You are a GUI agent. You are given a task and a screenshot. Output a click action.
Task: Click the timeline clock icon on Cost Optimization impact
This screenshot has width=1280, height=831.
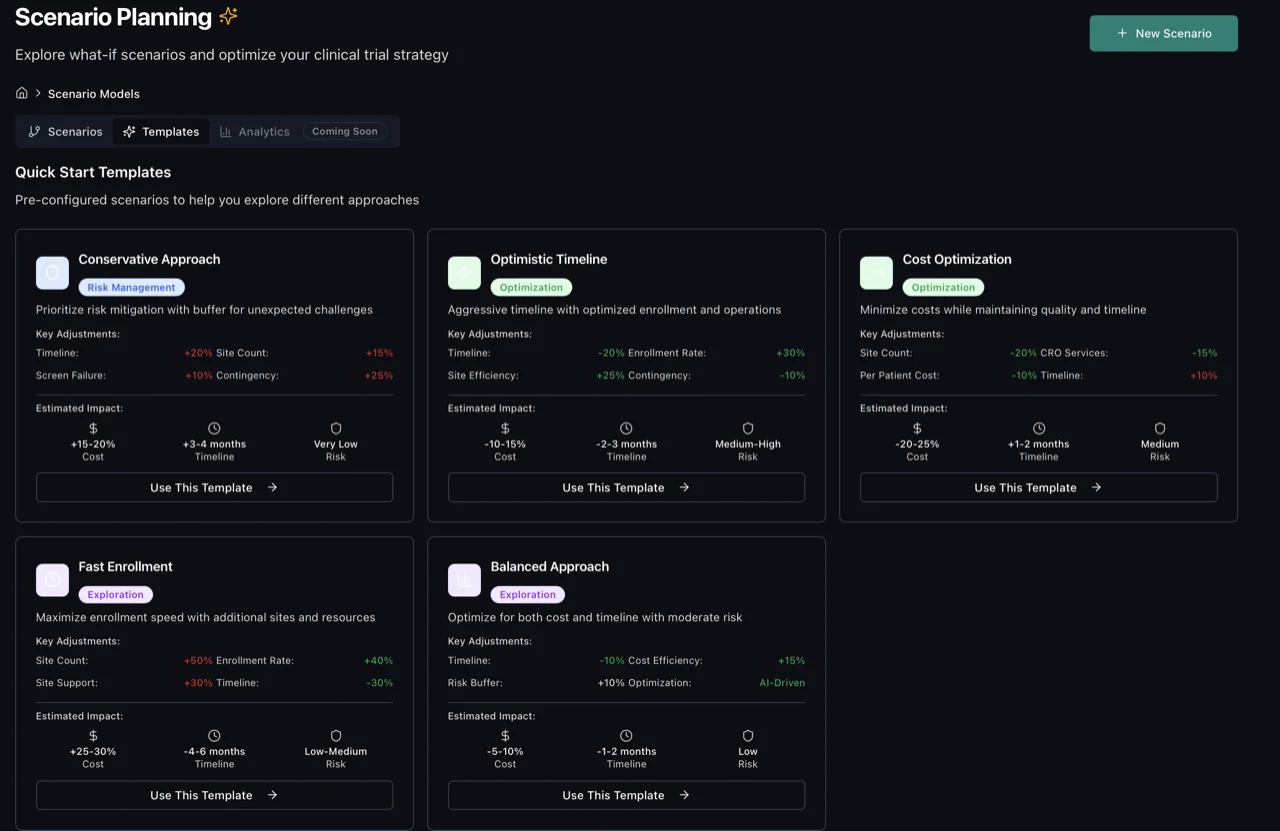1038,428
